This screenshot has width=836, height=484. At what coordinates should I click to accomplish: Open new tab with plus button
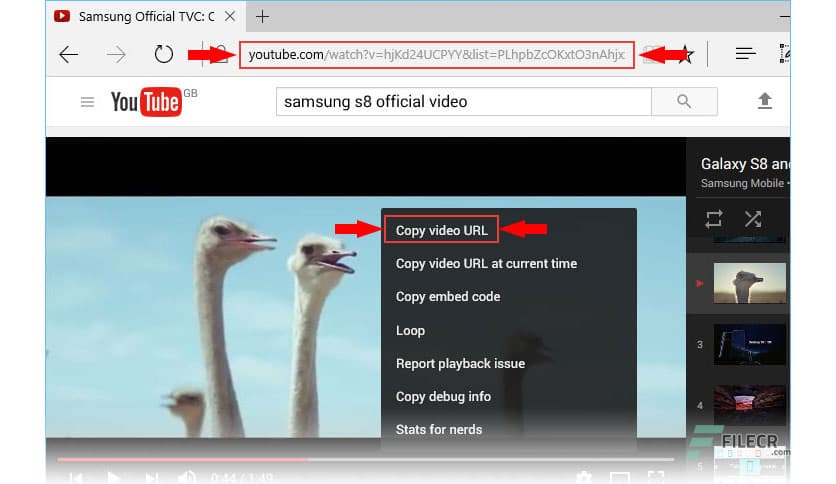(262, 17)
